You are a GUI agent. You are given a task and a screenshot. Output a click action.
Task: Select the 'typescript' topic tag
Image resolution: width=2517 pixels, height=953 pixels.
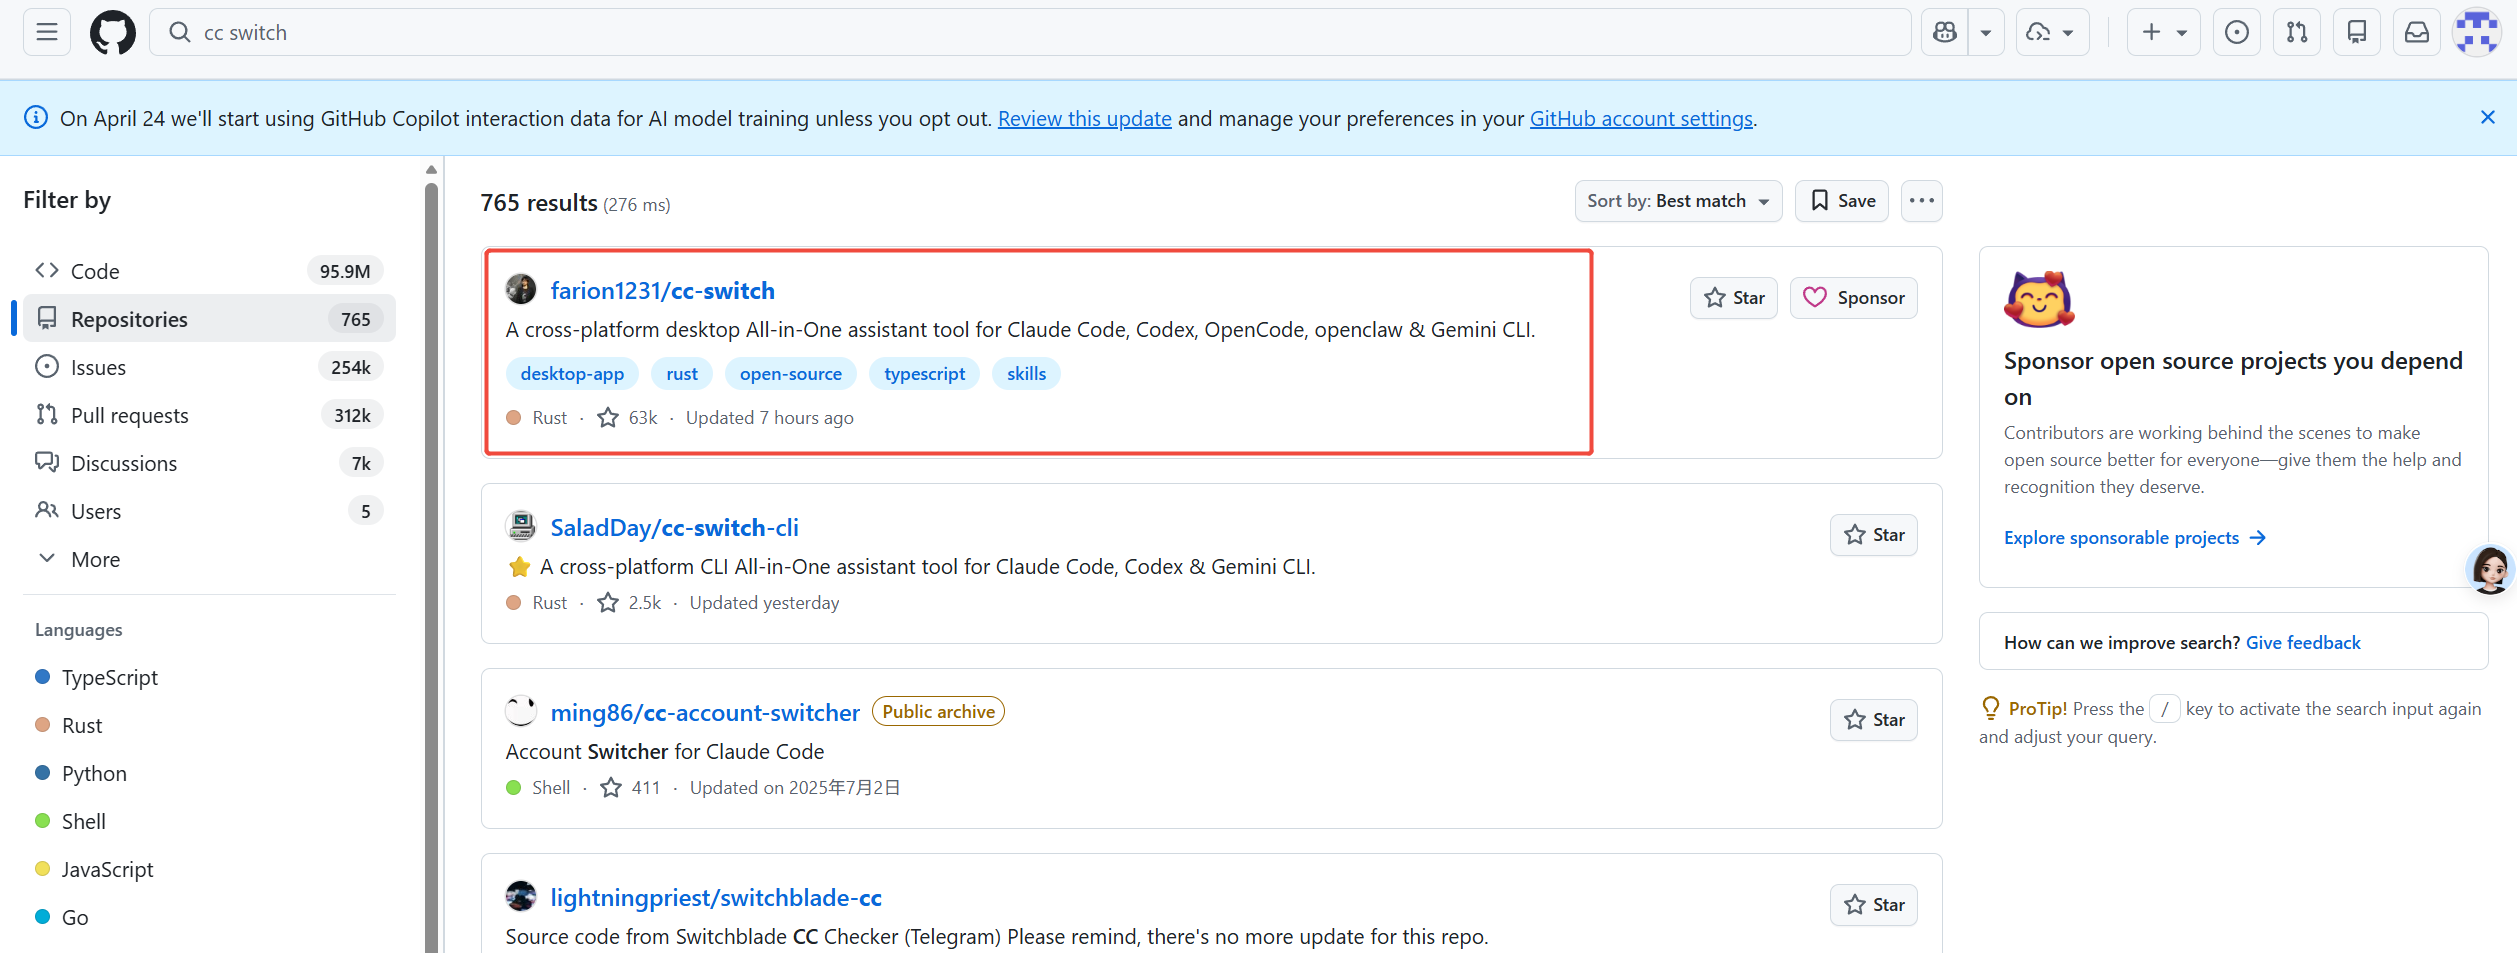[925, 374]
